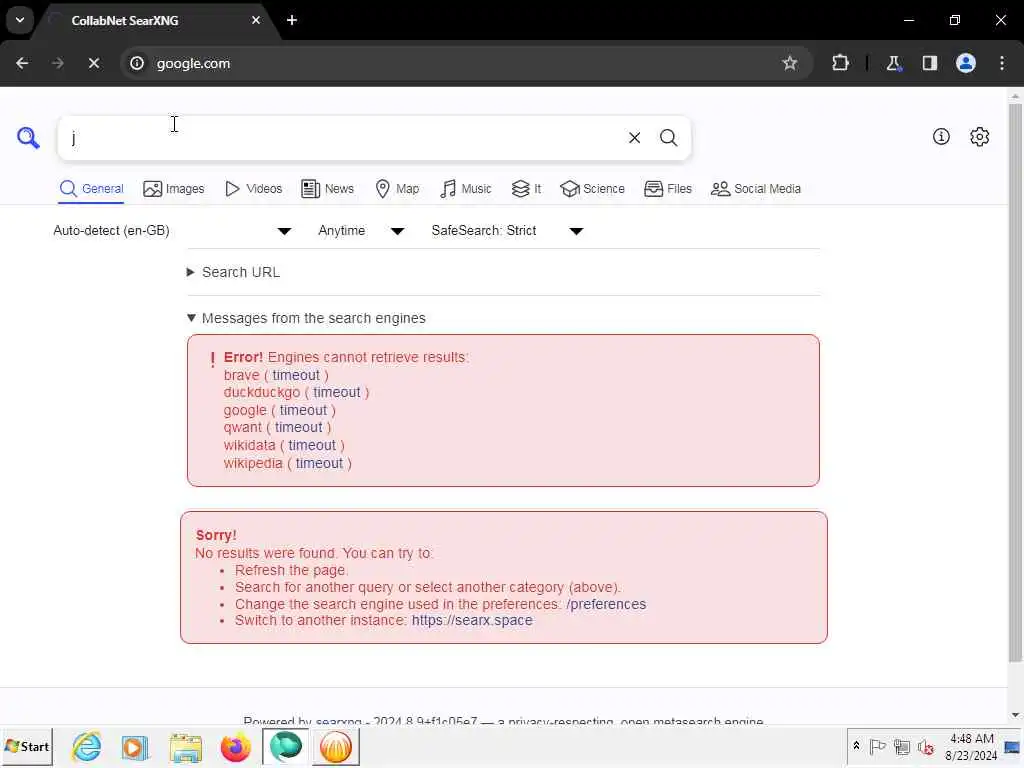Open a new browser tab
Screen dimensions: 1024x768
click(292, 20)
